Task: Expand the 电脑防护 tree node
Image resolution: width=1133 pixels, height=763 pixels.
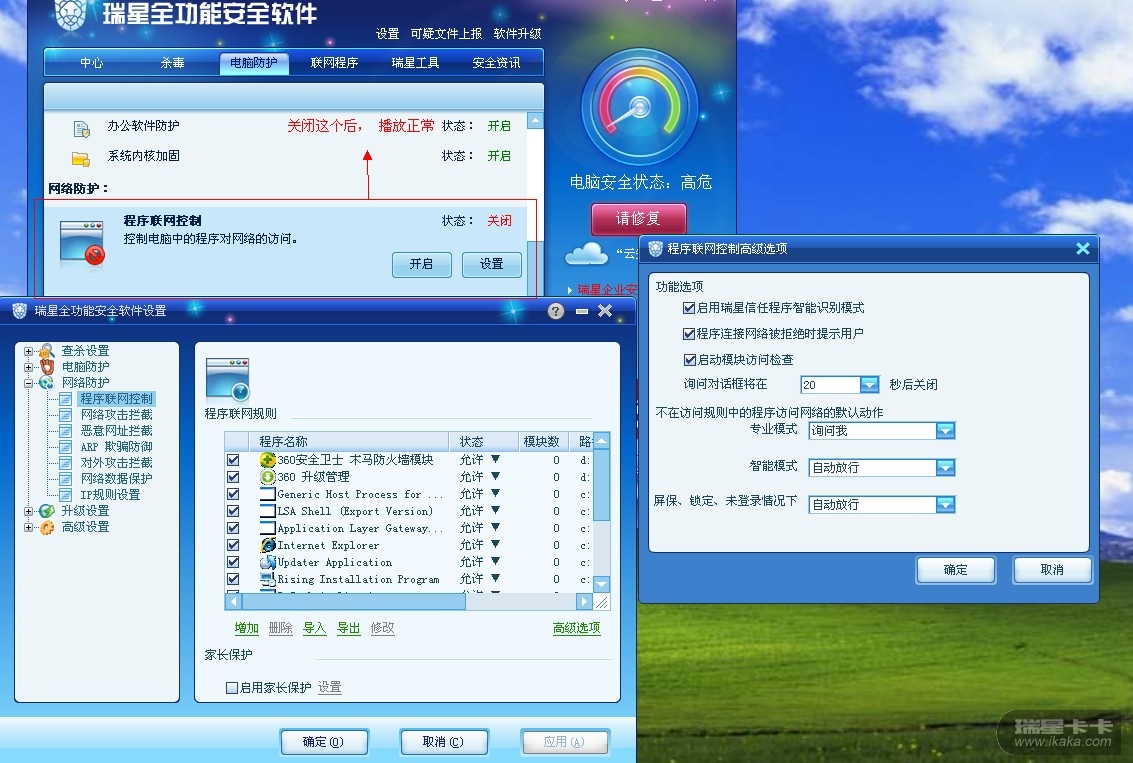Action: tap(28, 367)
